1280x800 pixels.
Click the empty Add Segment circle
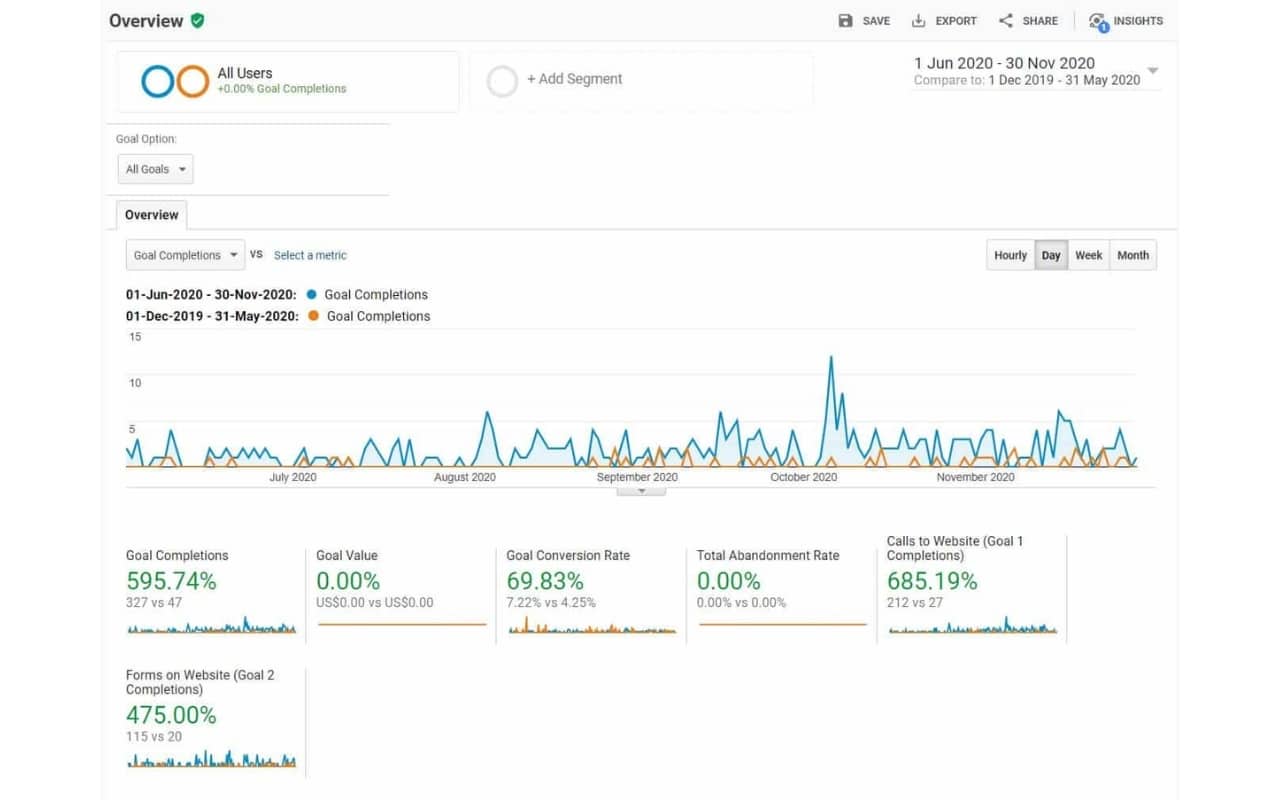[502, 81]
